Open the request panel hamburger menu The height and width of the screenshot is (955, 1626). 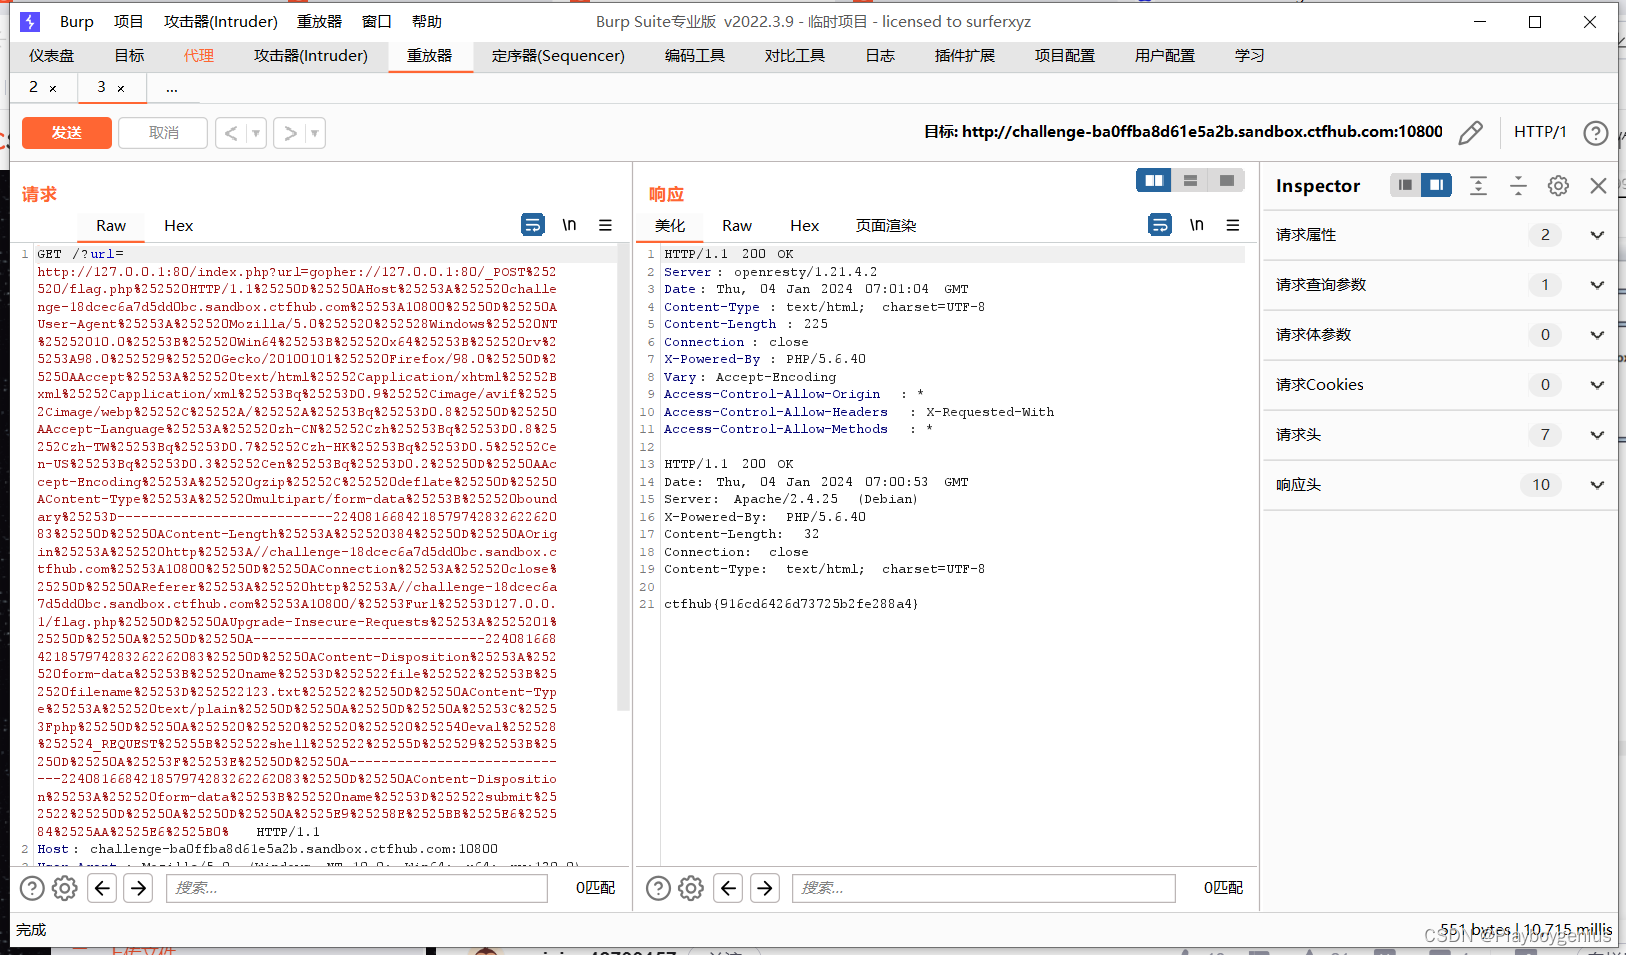coord(605,225)
